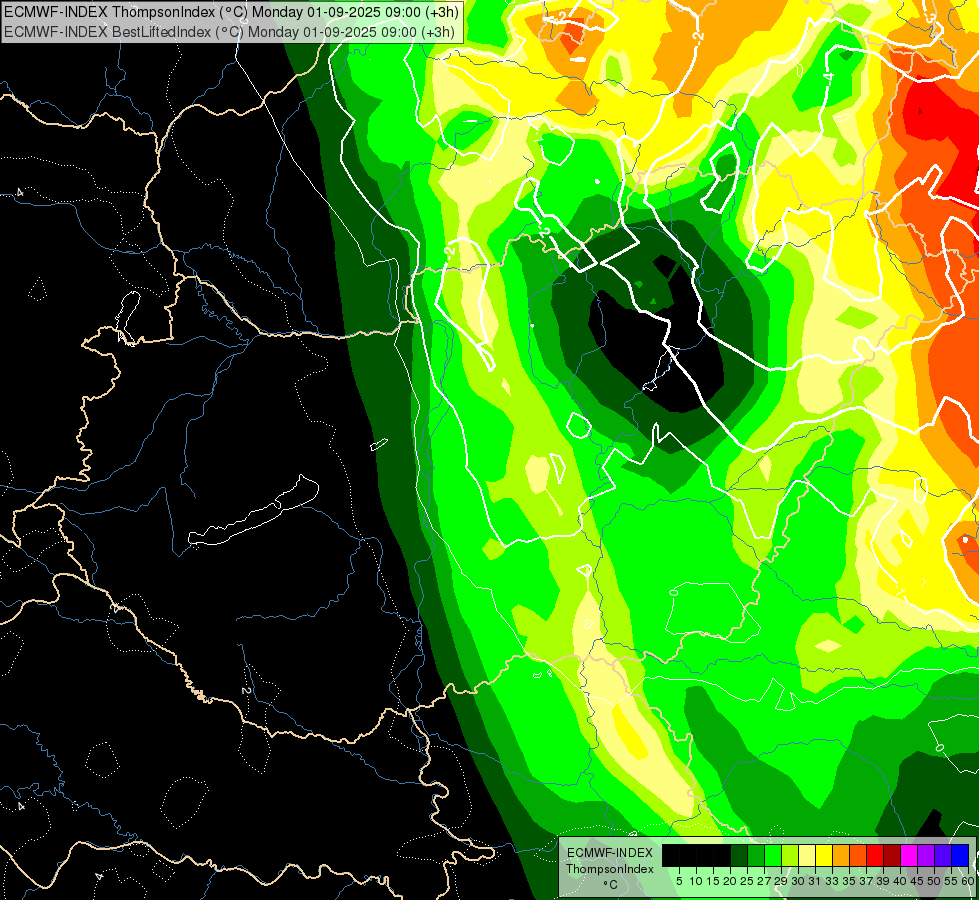Screen dimensions: 979x900
Task: Click legend scale value 31
Action: point(815,881)
